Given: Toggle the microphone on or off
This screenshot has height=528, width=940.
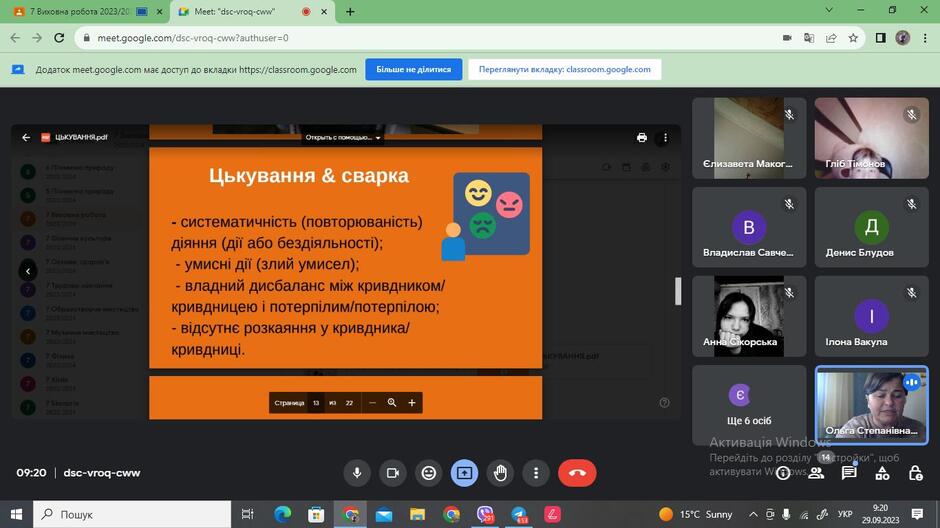Looking at the screenshot, I should (357, 473).
